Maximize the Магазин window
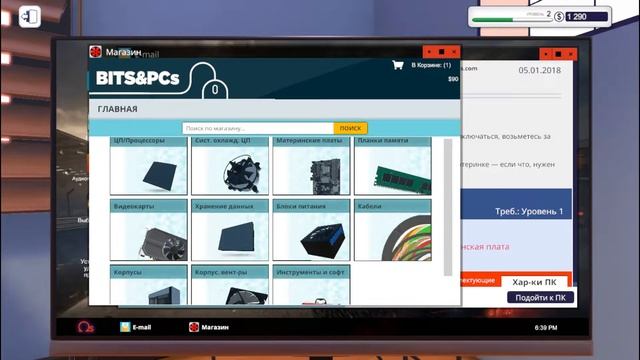 pyautogui.click(x=441, y=52)
